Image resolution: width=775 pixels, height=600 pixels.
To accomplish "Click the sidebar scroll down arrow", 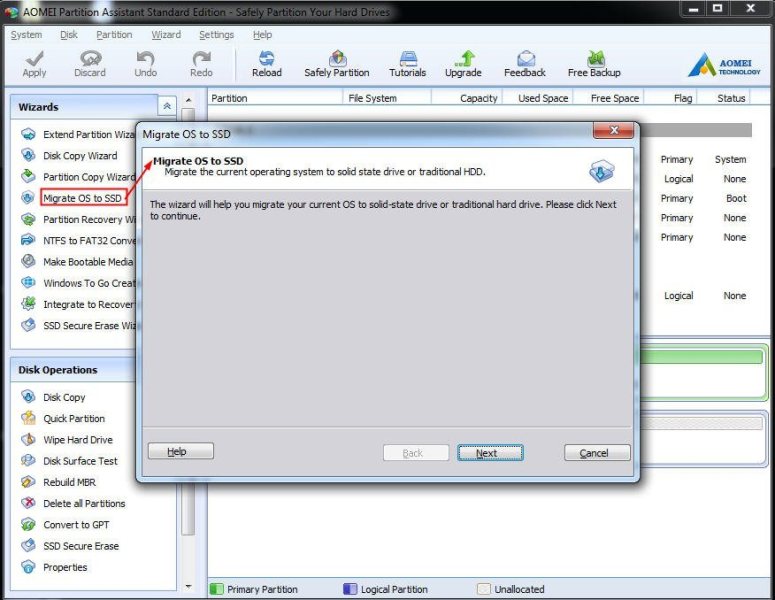I will [x=188, y=587].
